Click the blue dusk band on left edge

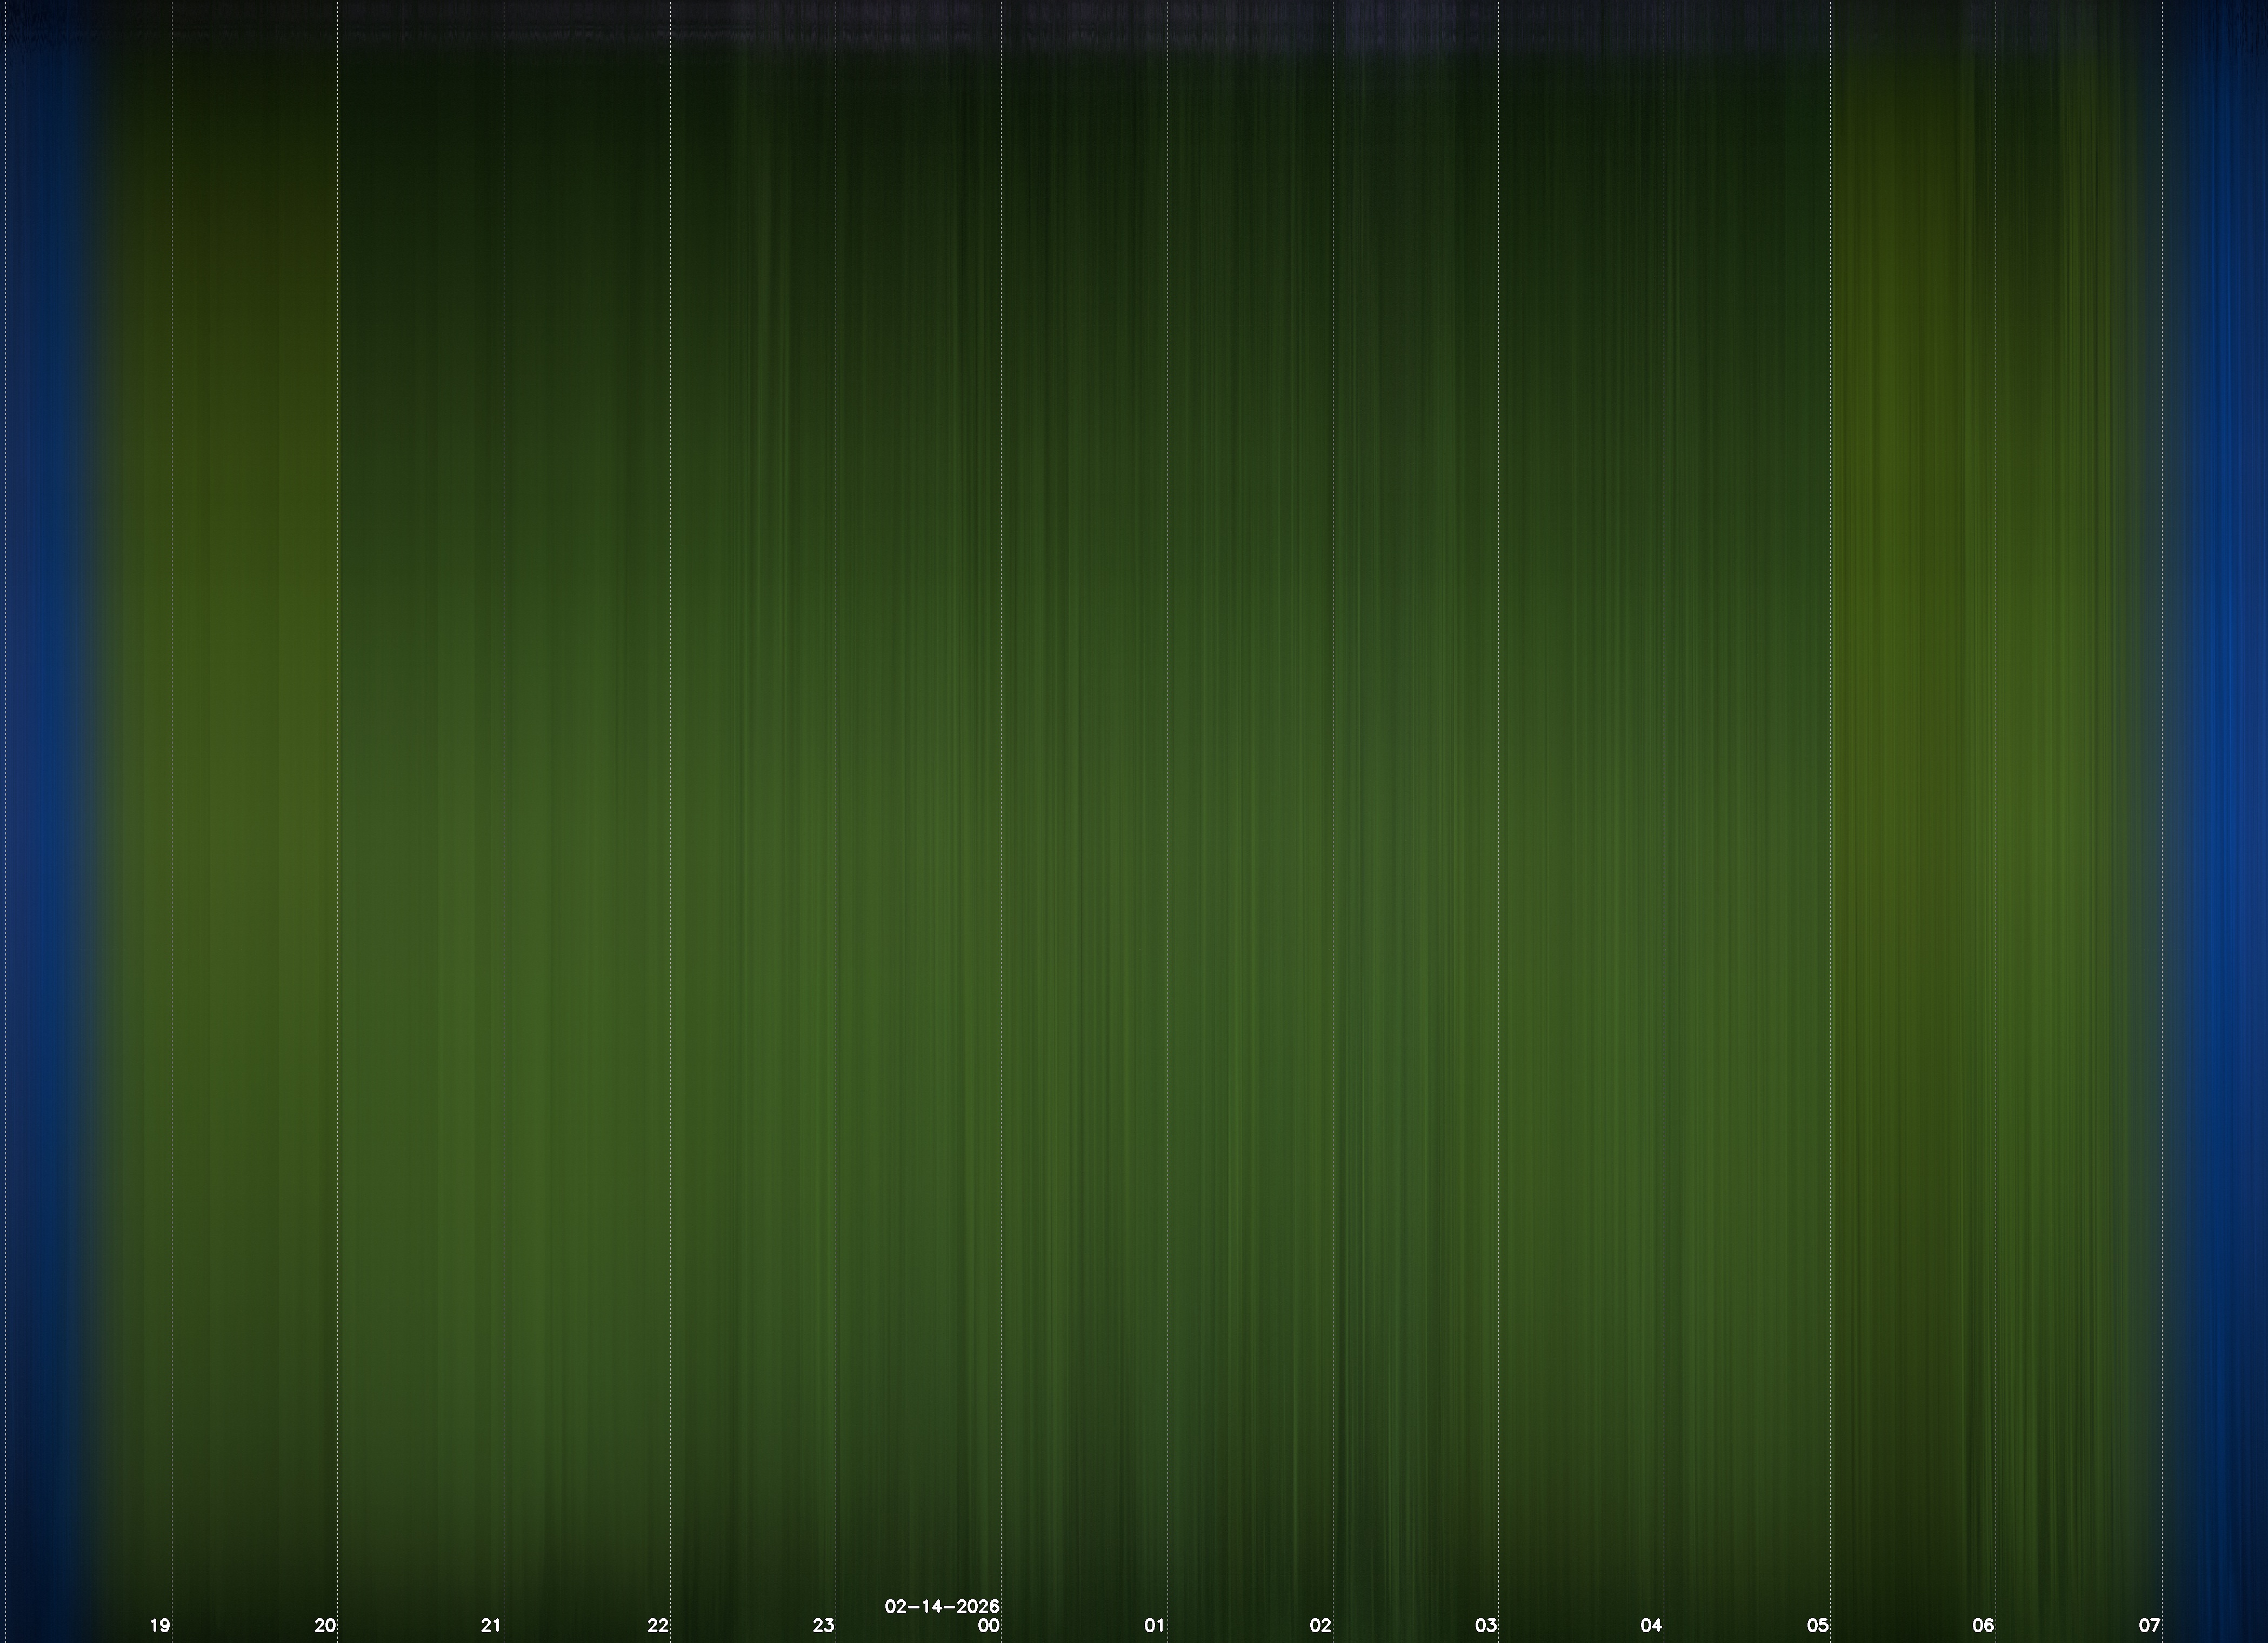point(45,800)
